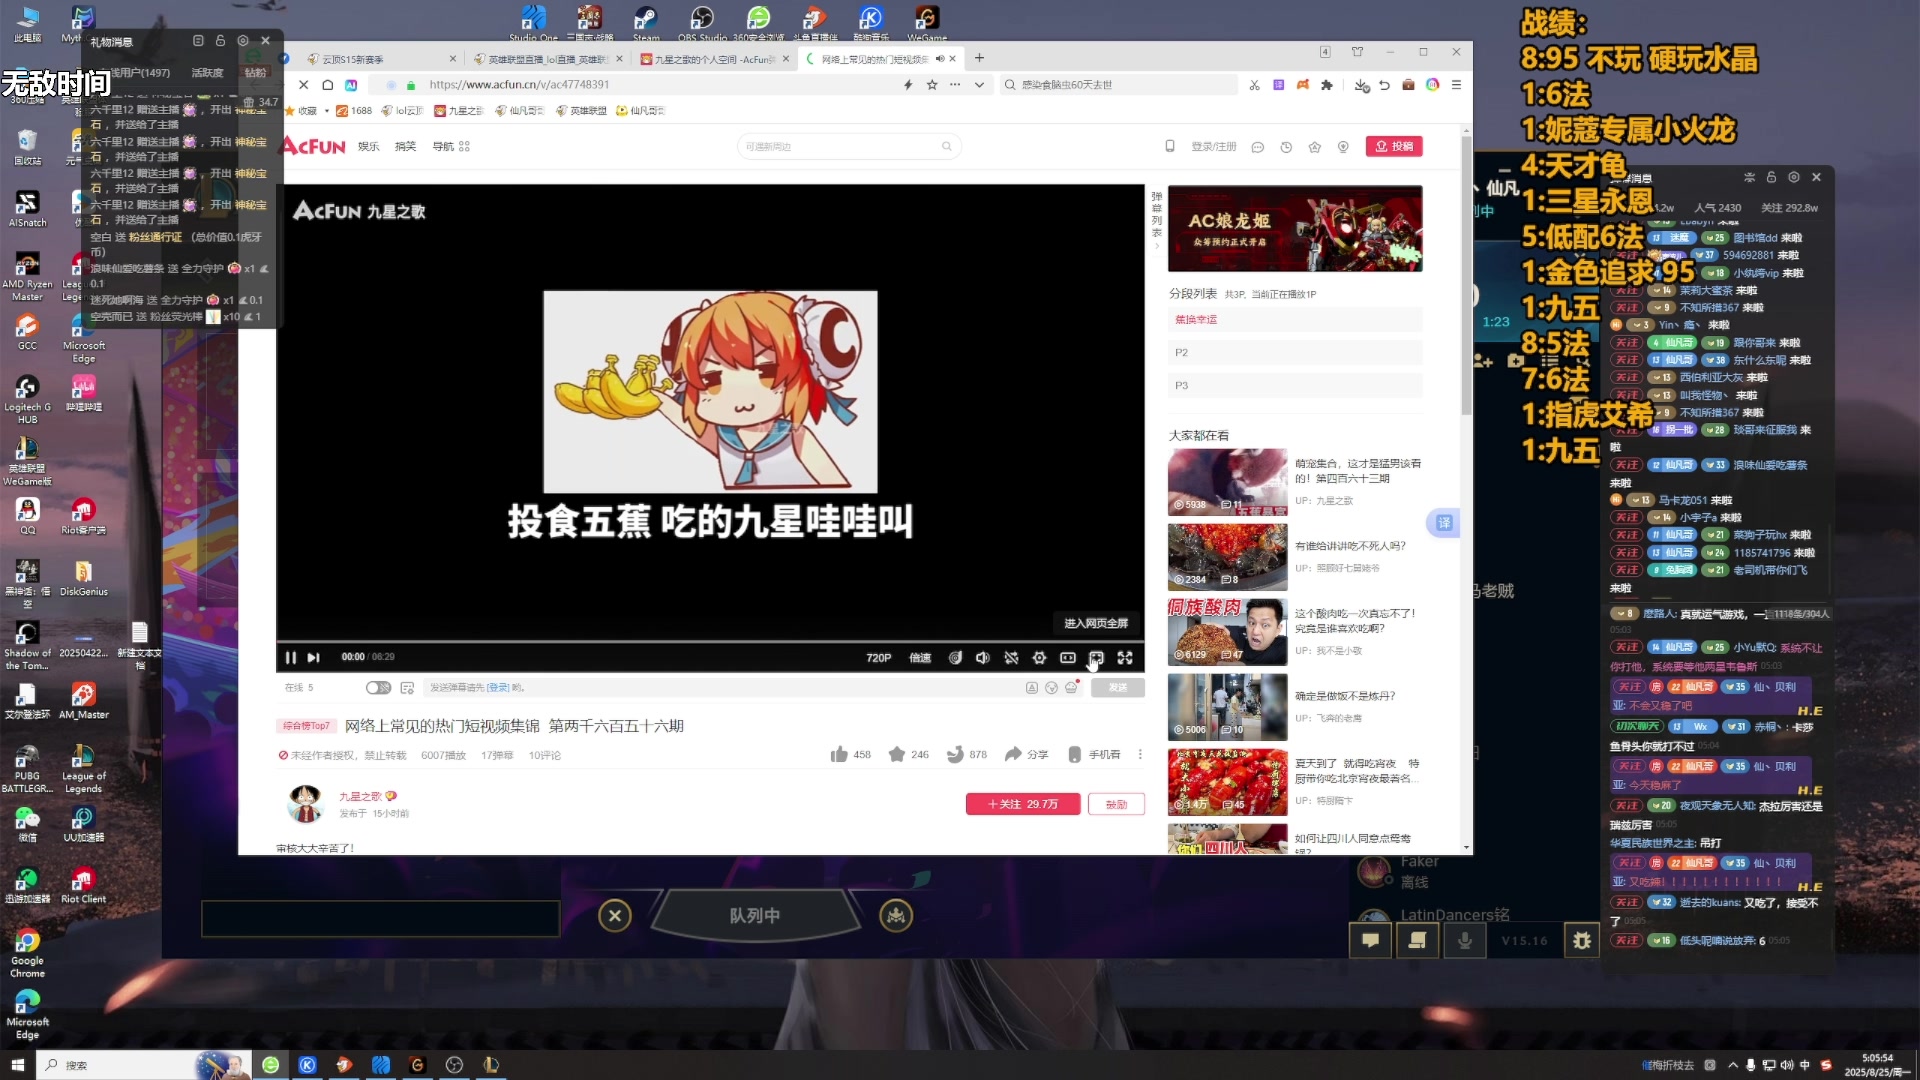Screen dimensions: 1920x1080
Task: Click the red 投稿 upload button
Action: coord(1394,146)
